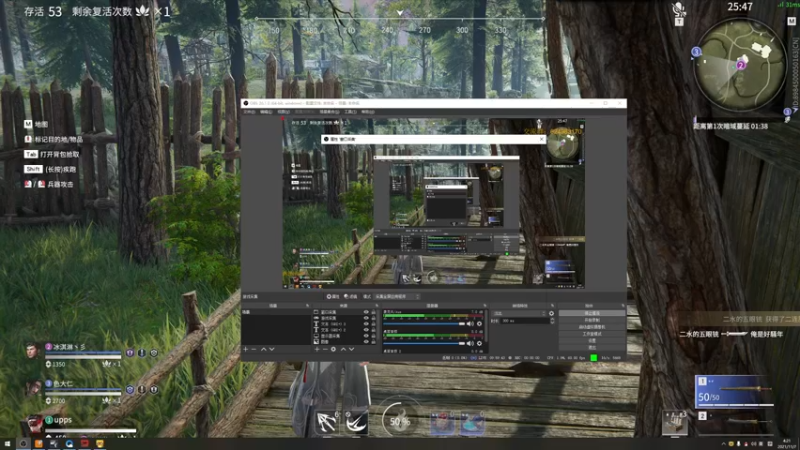Viewport: 800px width, 450px height.
Task: Pop out the Sources dock
Action: 375,306
